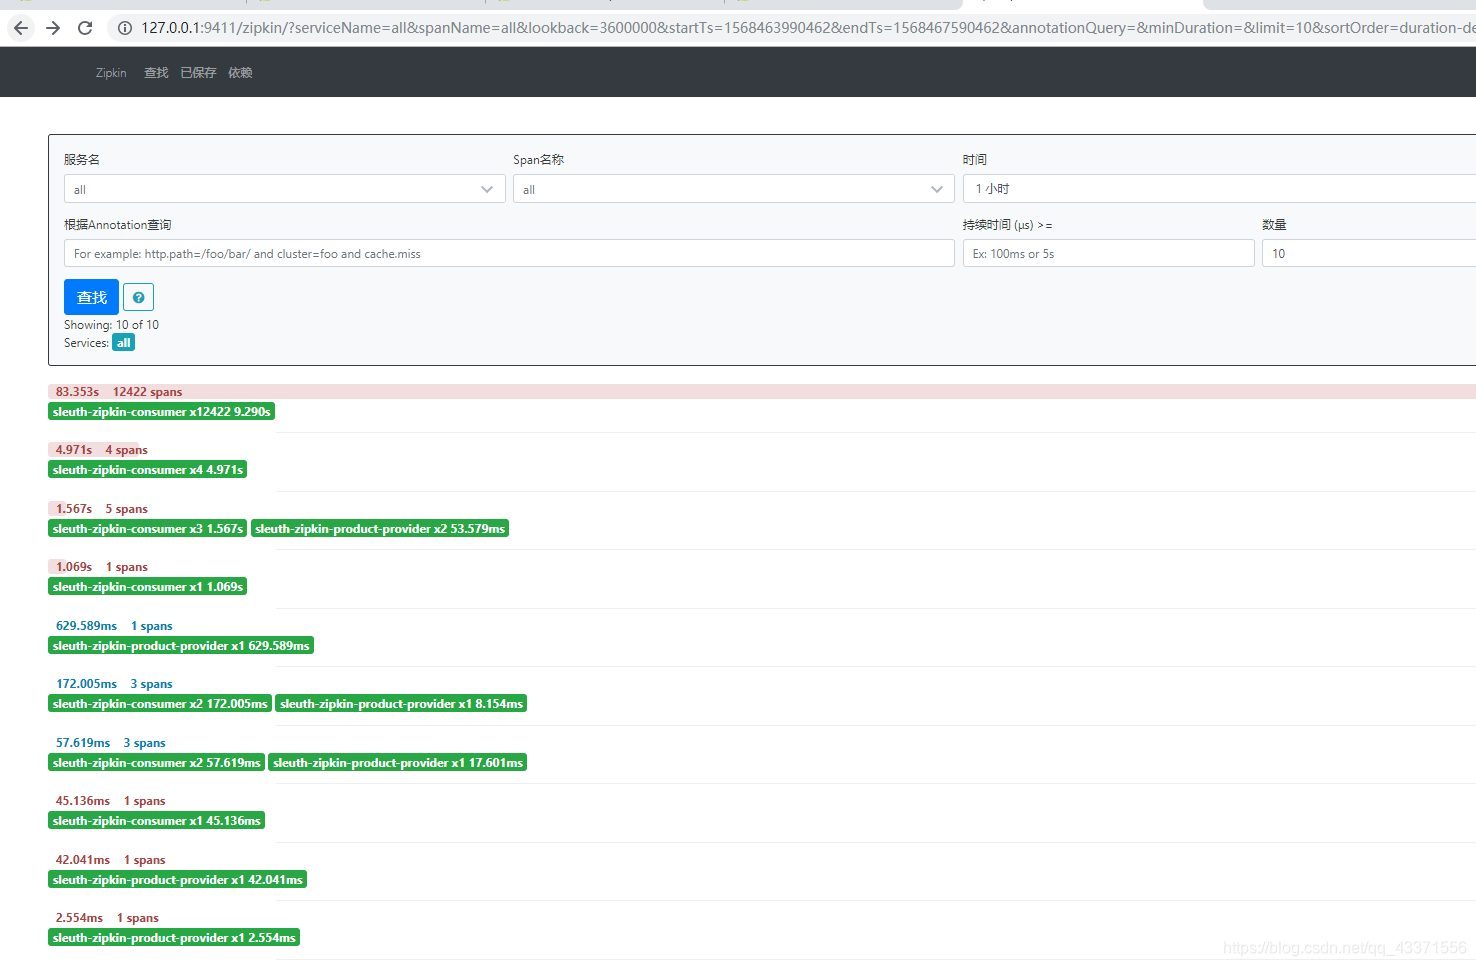The image size is (1476, 966).
Task: Expand the 服务名 dropdown
Action: [284, 189]
